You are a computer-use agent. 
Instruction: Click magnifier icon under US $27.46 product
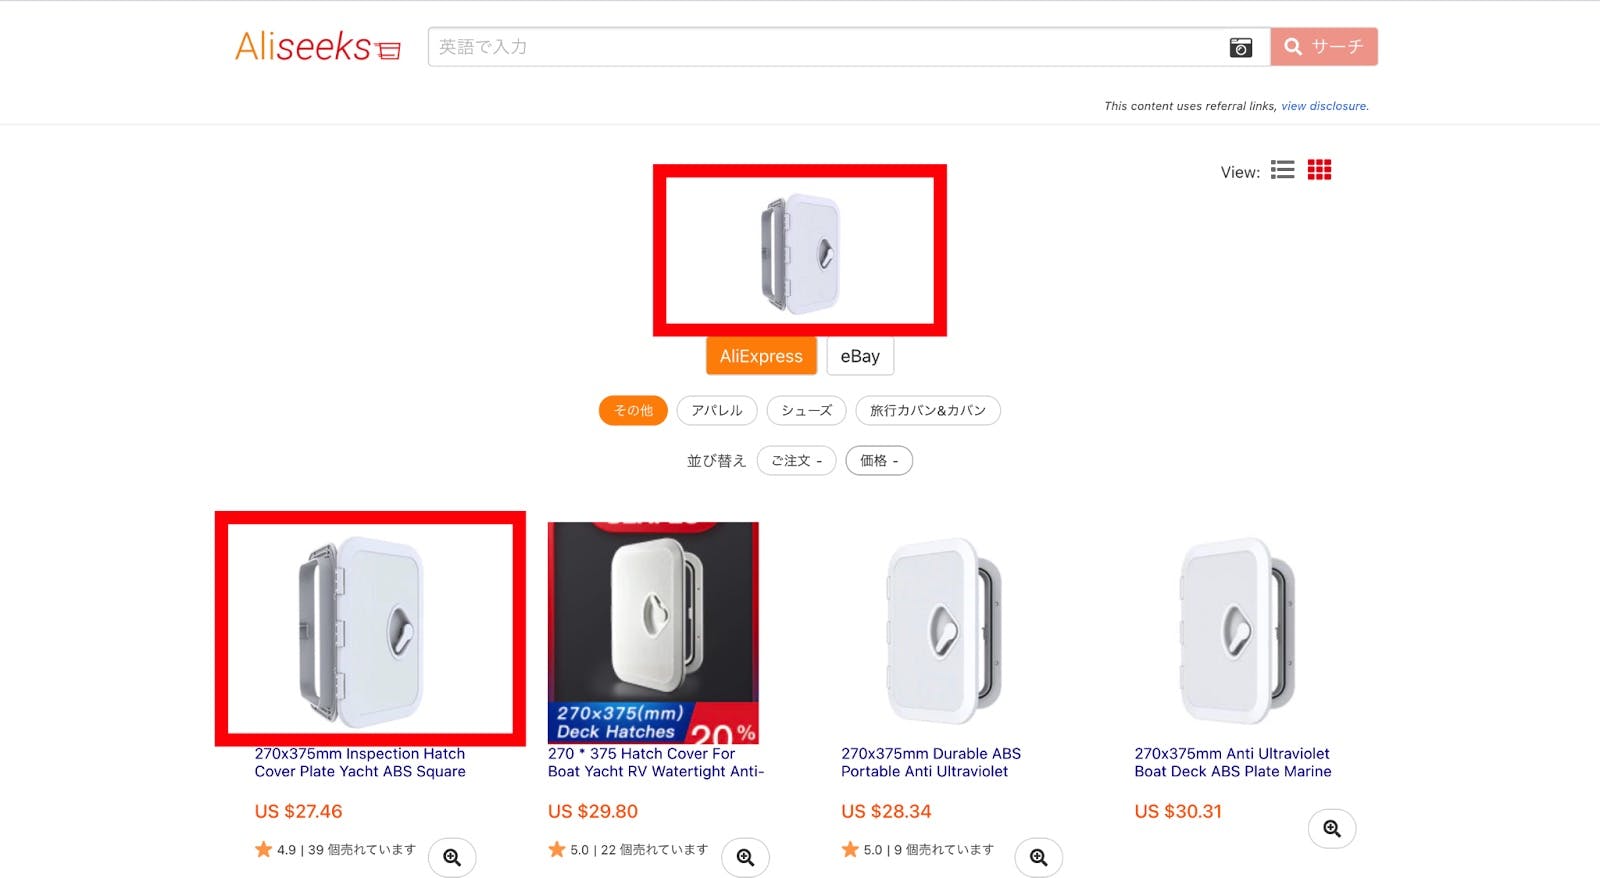tap(452, 857)
